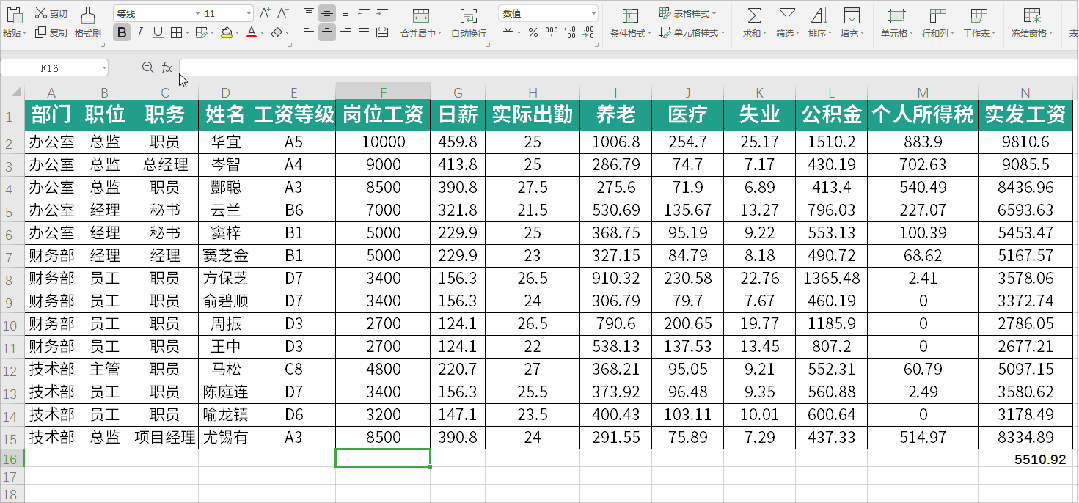This screenshot has width=1079, height=503.
Task: Justify text in alignment group
Action: 363,32
